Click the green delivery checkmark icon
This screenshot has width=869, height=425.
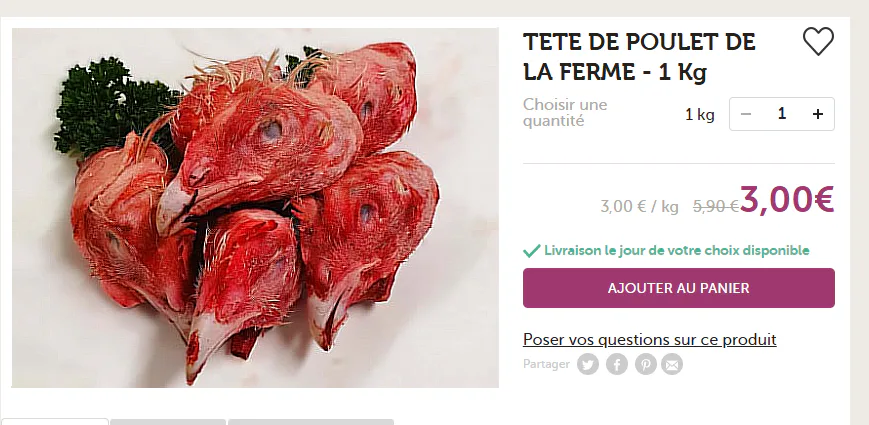(x=531, y=251)
